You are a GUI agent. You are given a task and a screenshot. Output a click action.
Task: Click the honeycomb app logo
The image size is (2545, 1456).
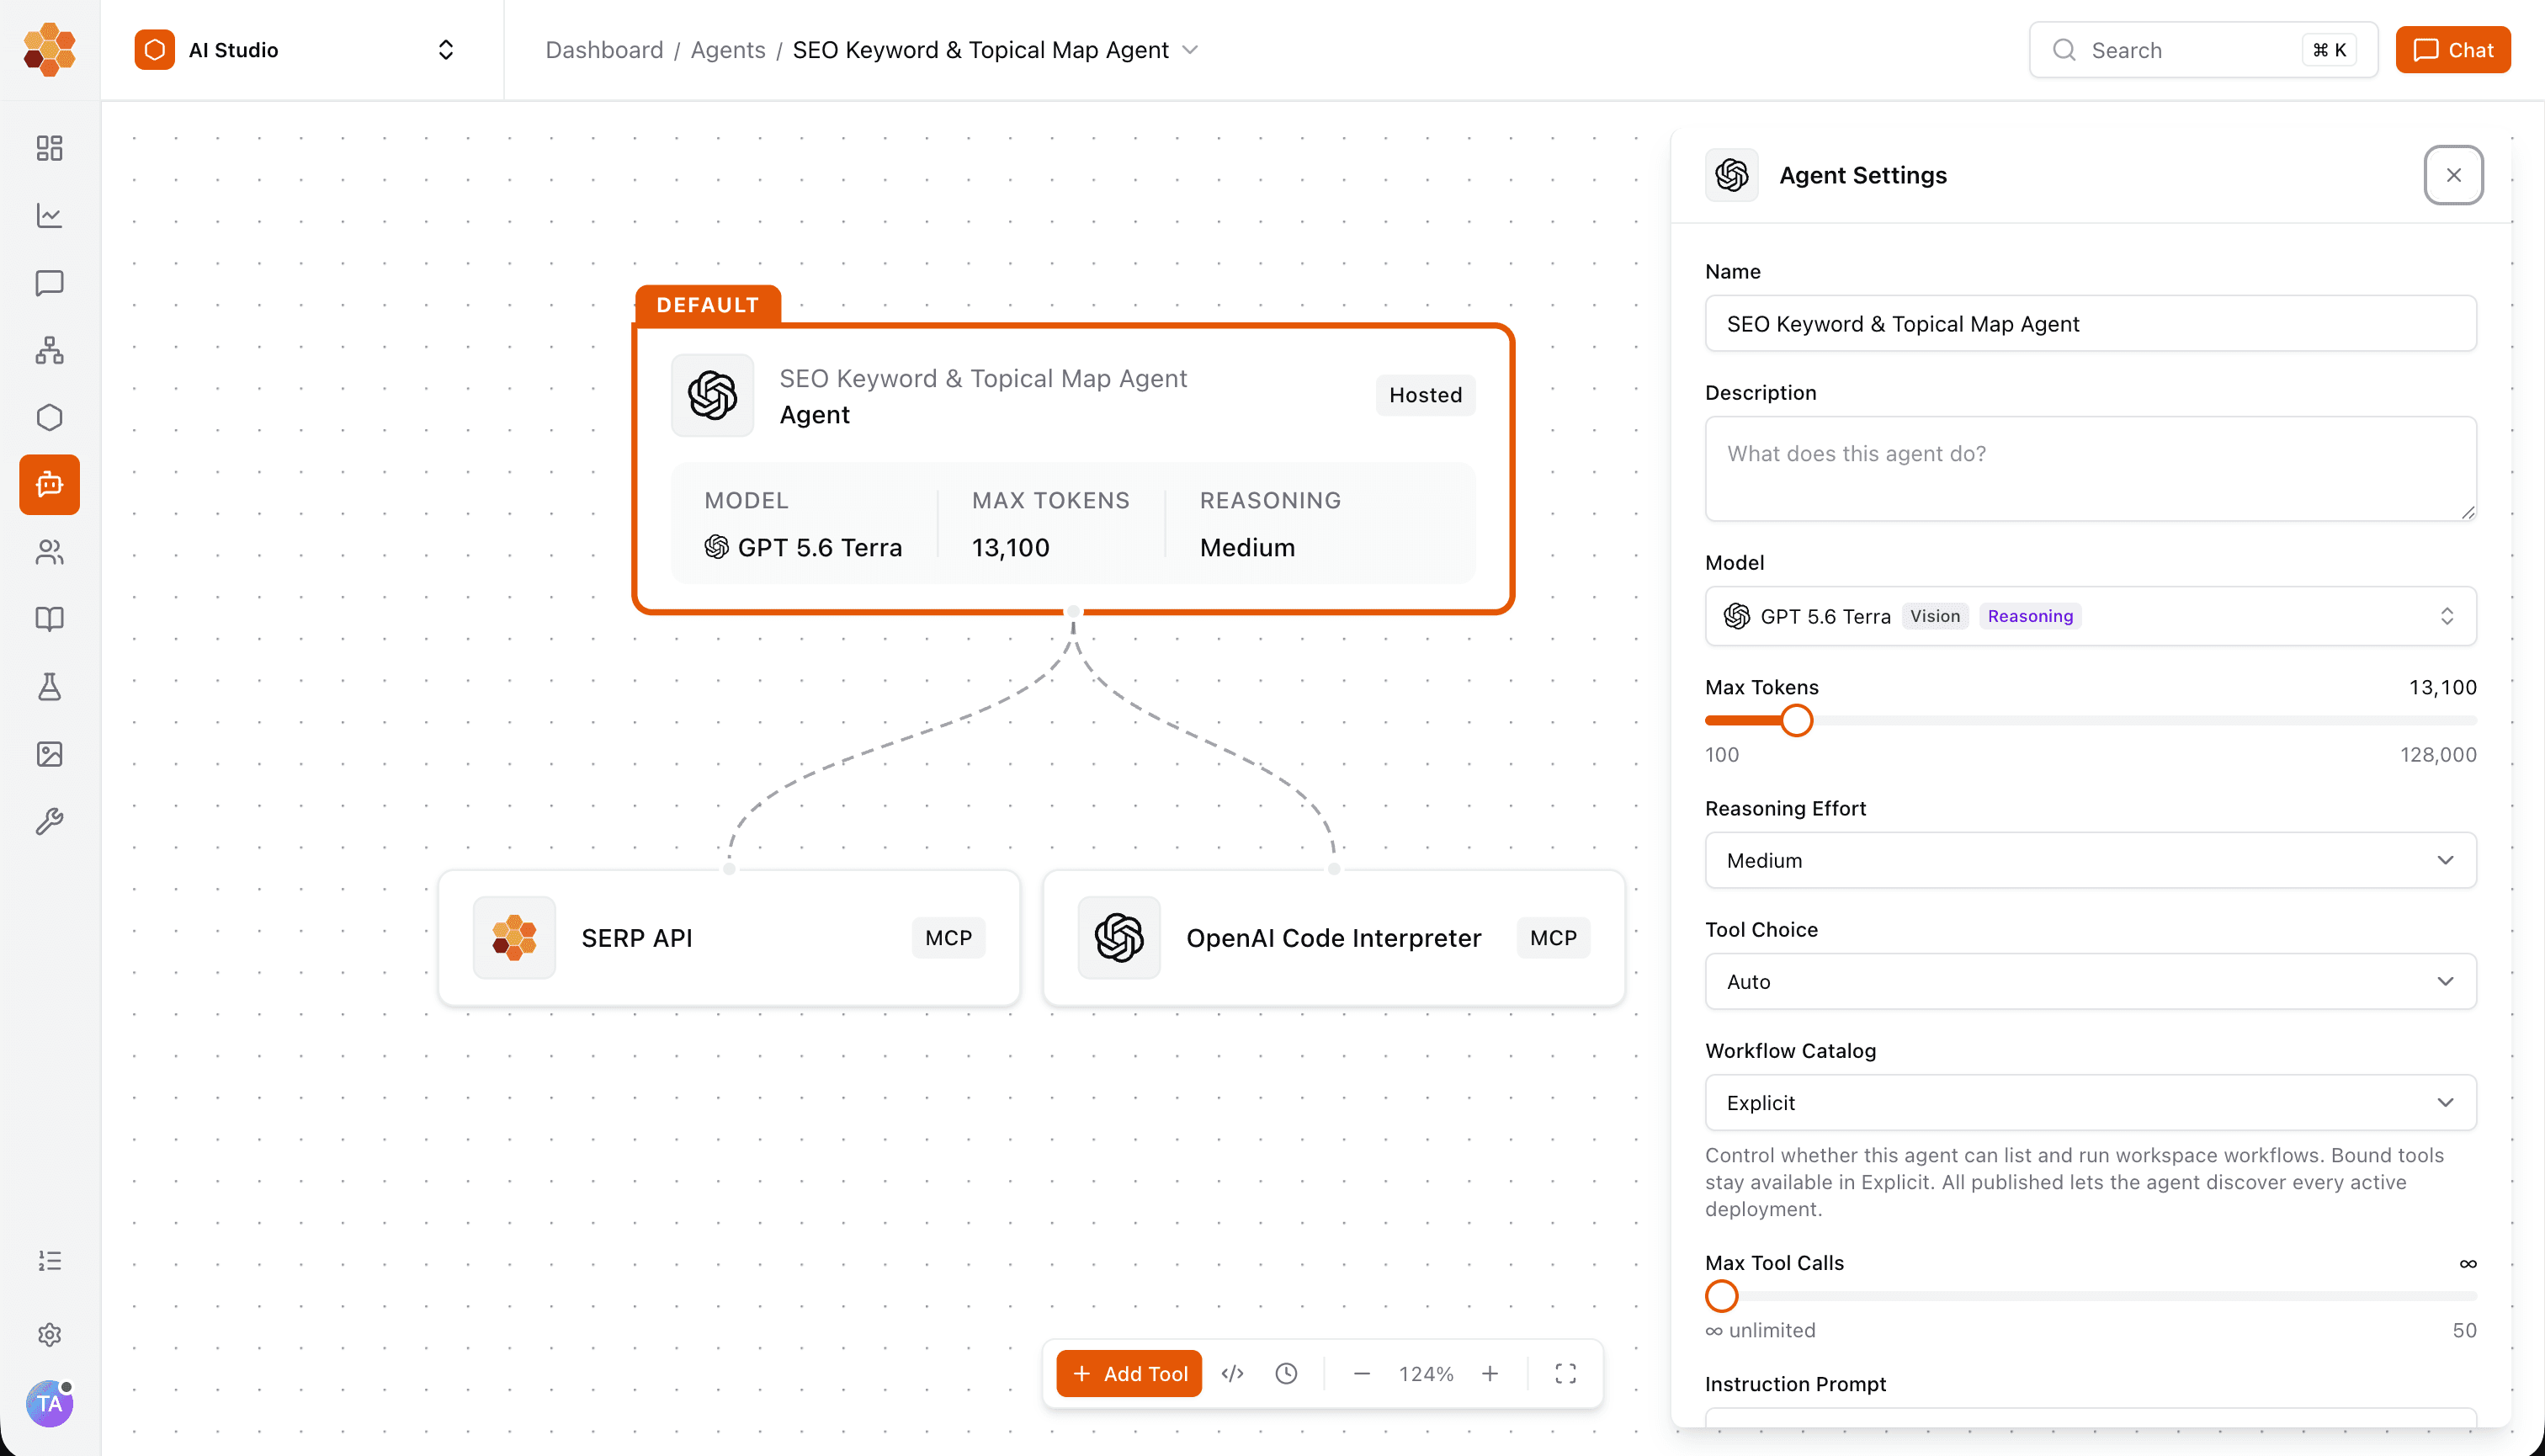coord(49,50)
